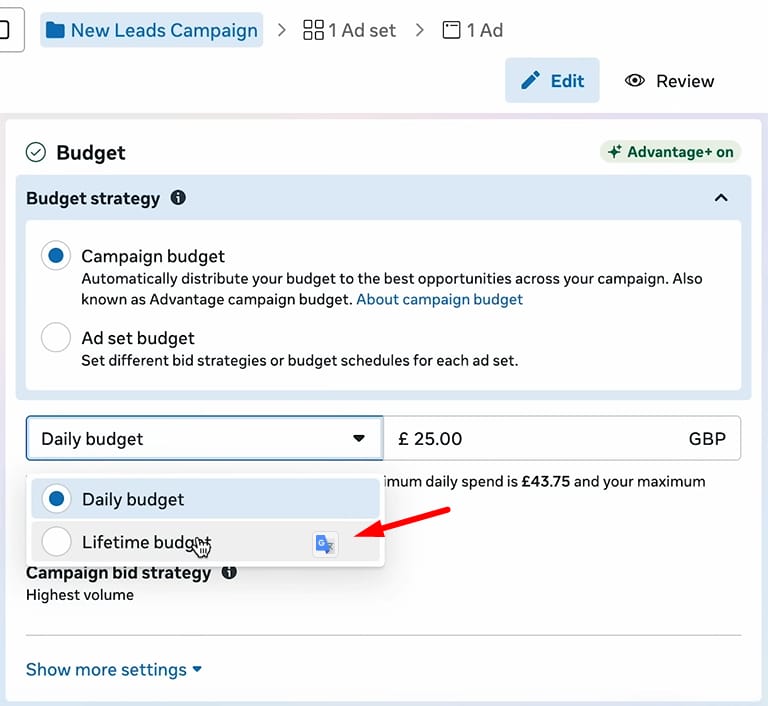Screen dimensions: 768x706
Task: Expand Show more settings
Action: coord(114,669)
